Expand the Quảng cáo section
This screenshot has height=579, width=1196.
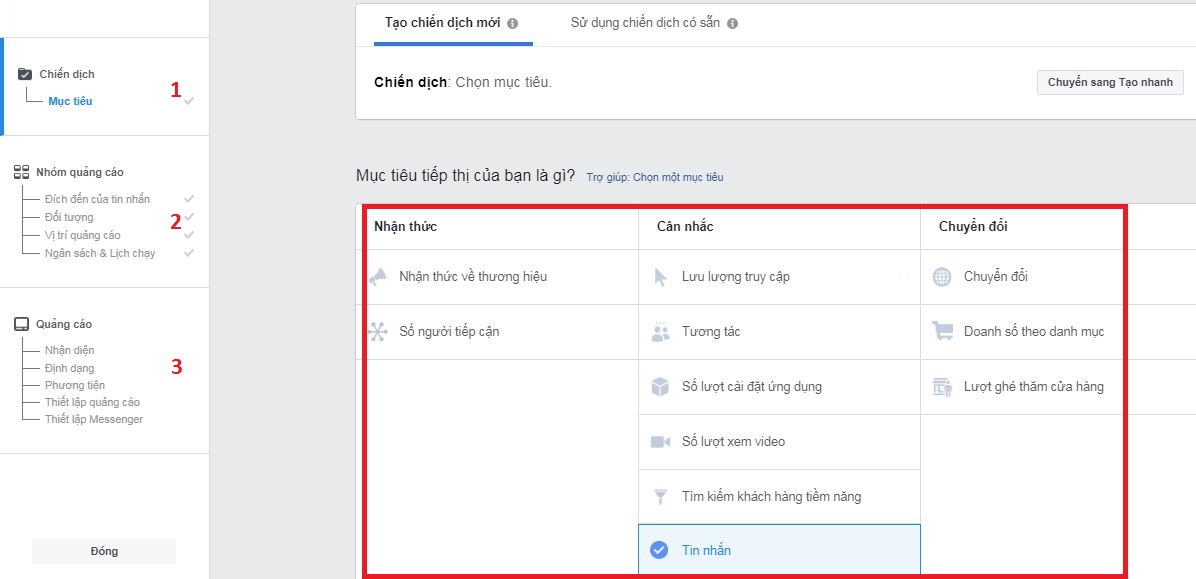pos(62,323)
